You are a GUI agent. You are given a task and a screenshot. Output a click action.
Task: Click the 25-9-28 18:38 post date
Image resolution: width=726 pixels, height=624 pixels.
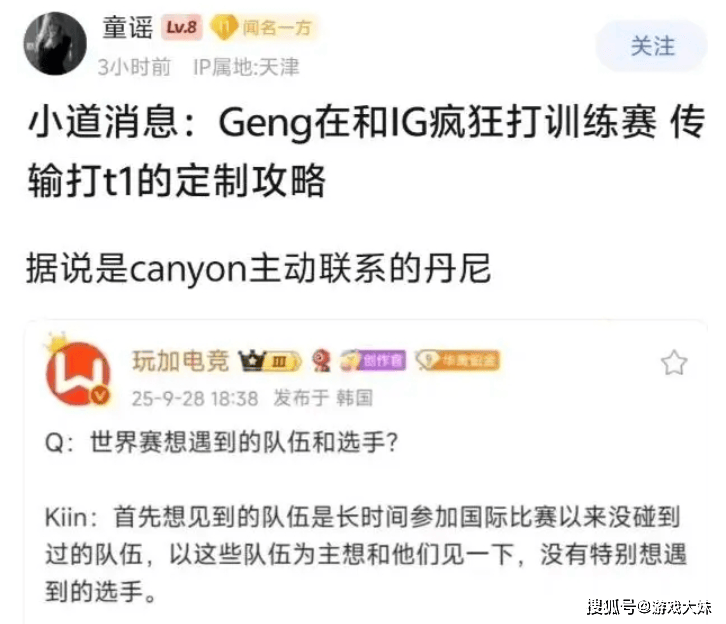pos(195,398)
